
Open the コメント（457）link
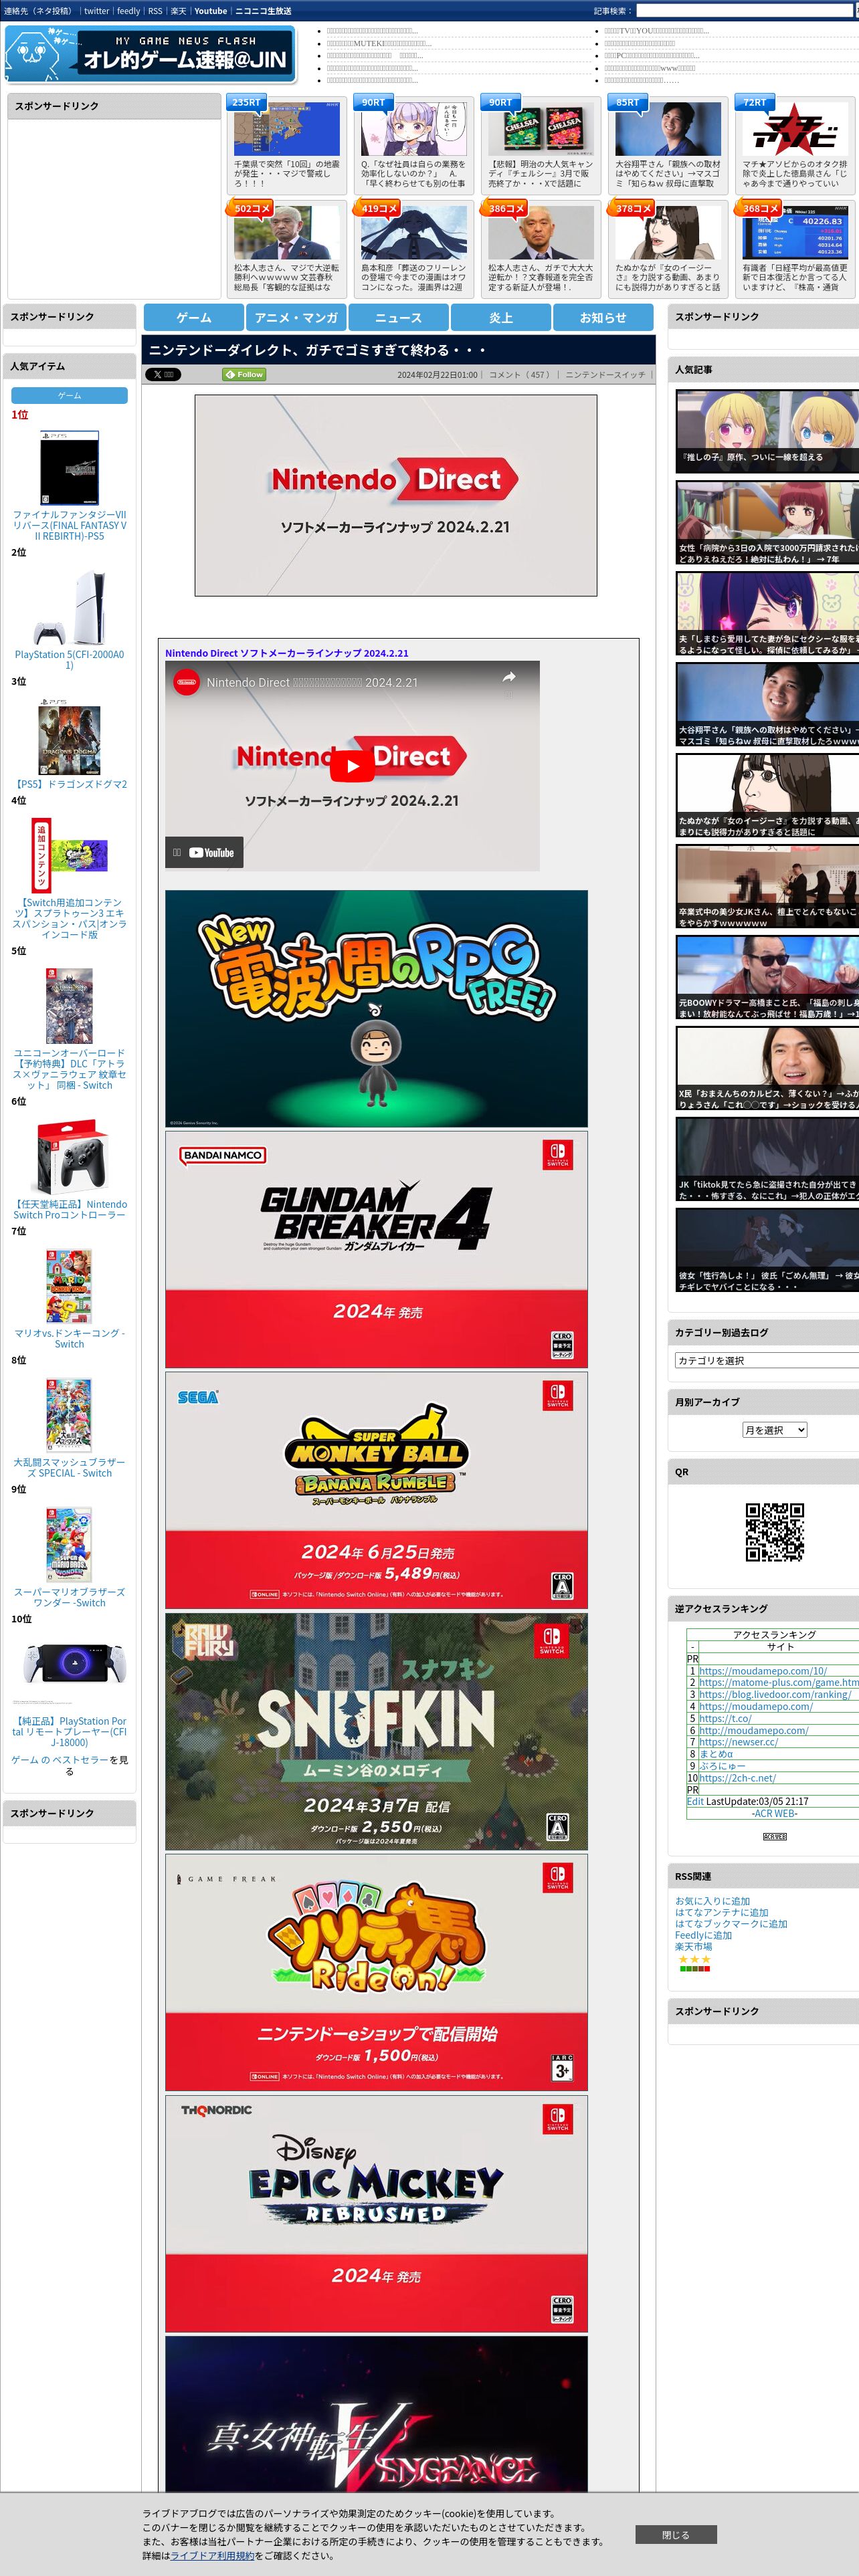(x=520, y=375)
